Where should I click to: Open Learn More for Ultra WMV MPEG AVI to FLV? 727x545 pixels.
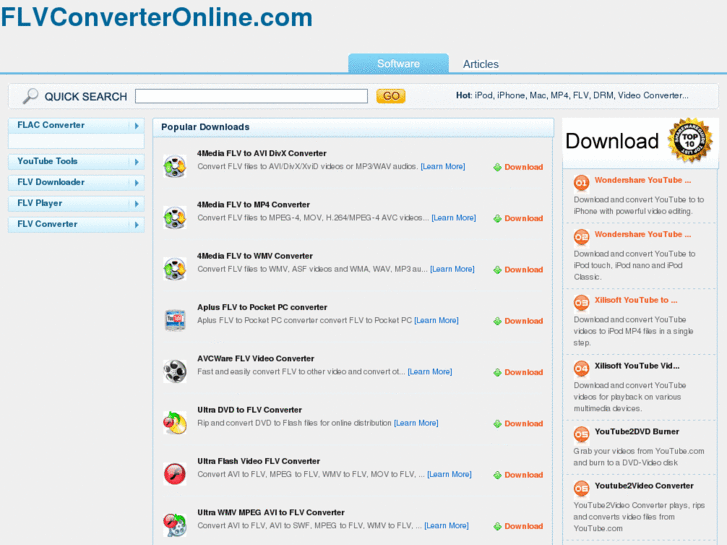(x=446, y=526)
